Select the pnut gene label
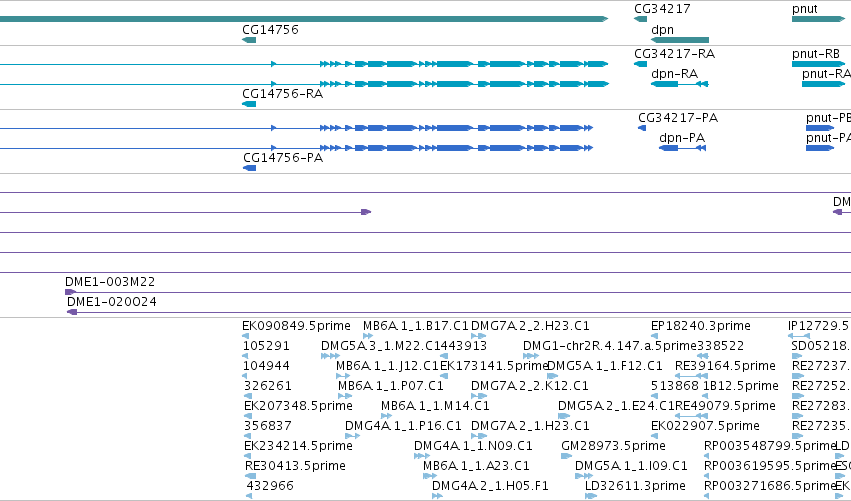Viewport: 851px width, 501px height. [805, 9]
